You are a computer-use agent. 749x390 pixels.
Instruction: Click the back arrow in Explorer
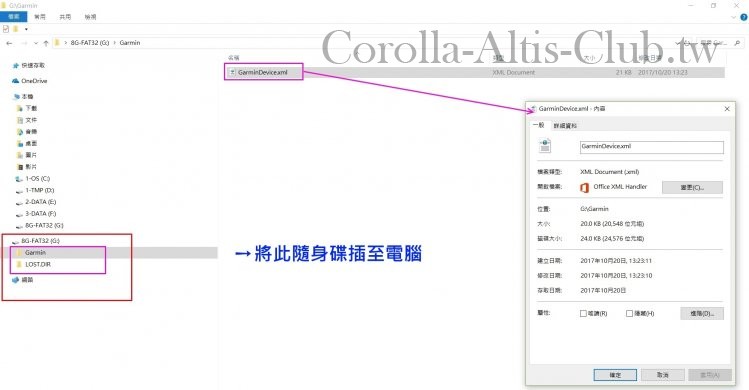coord(9,43)
